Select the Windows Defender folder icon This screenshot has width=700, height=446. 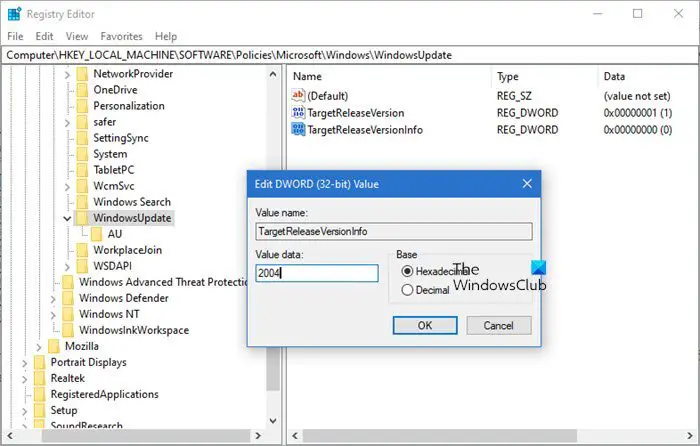coord(68,299)
